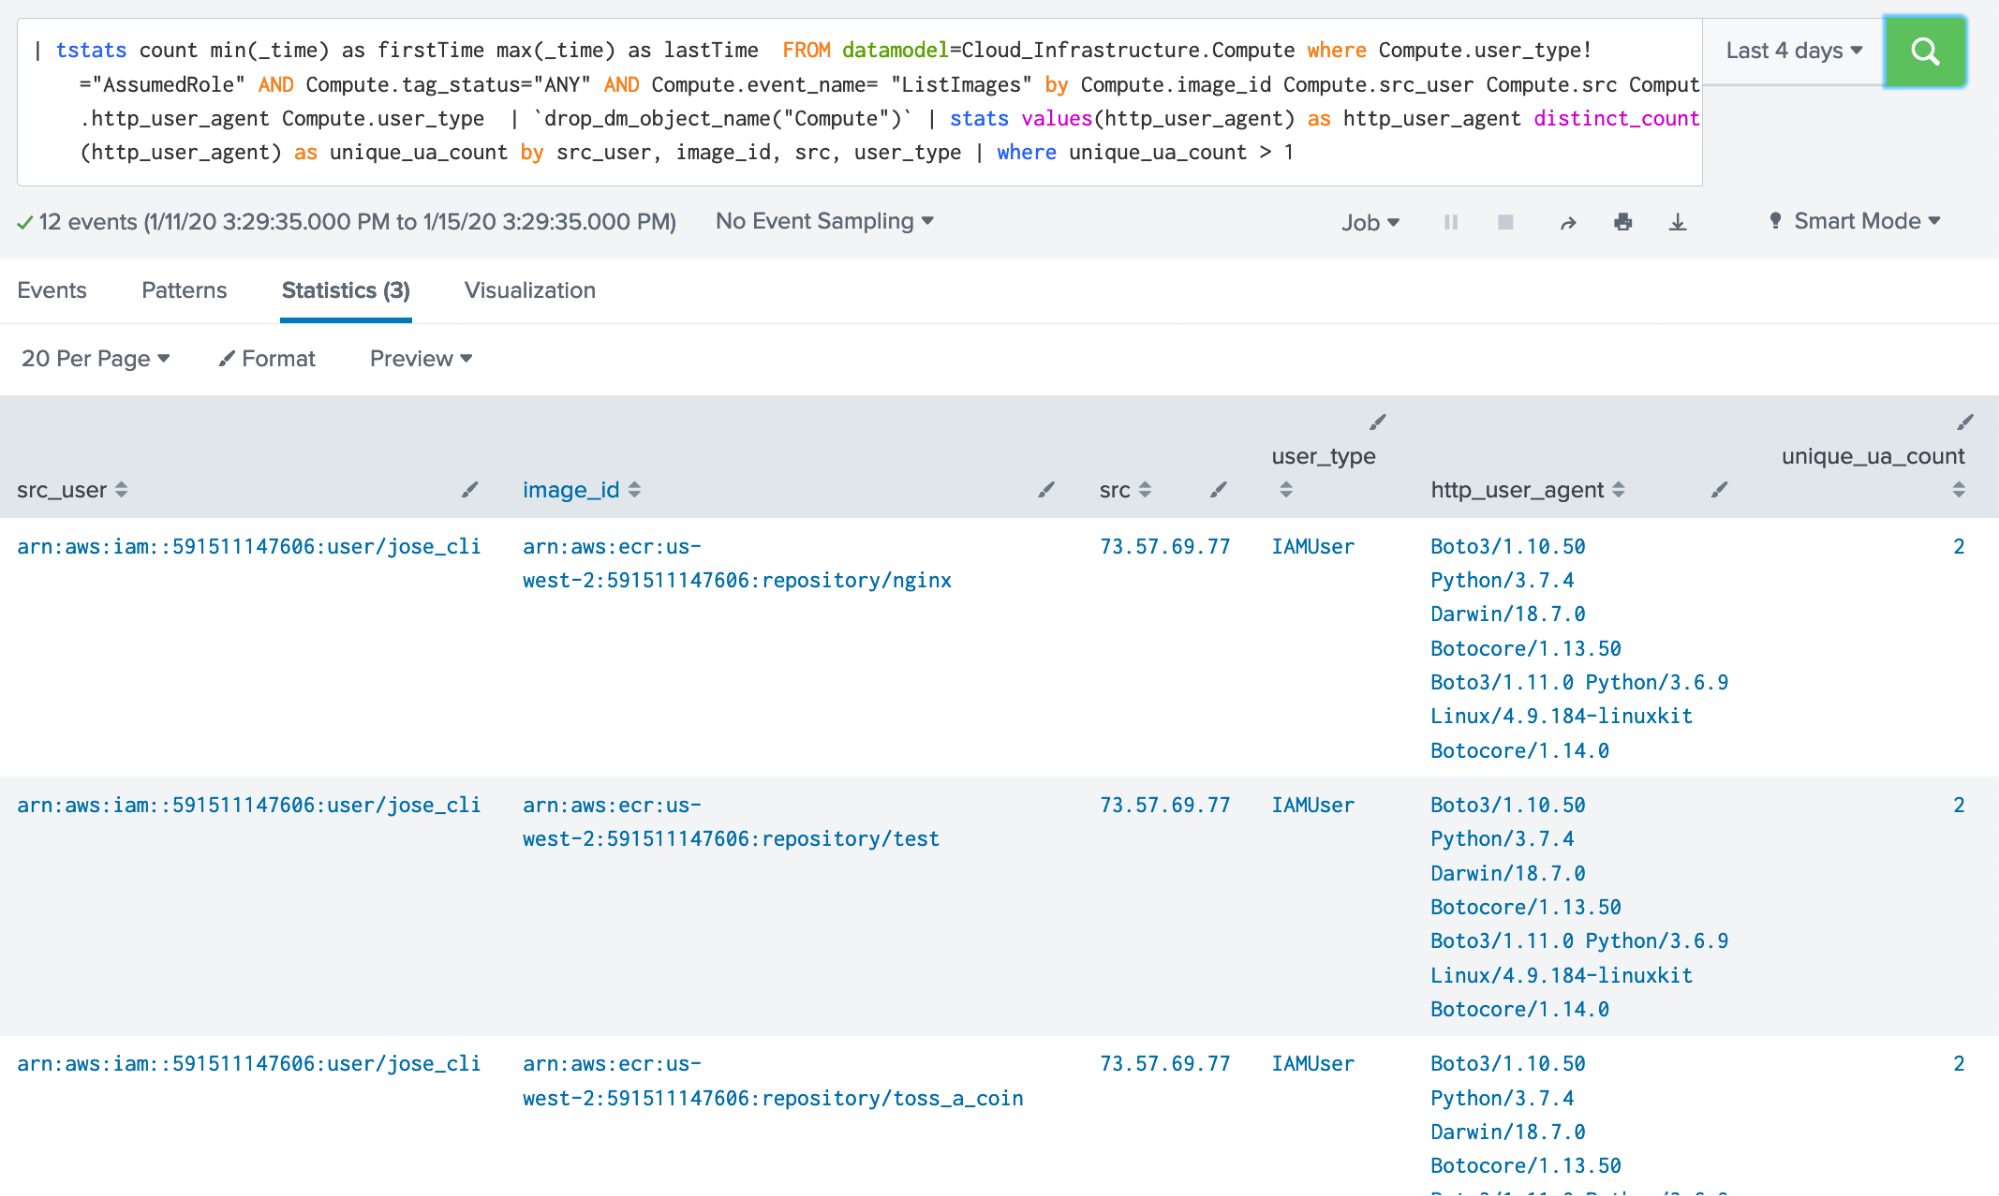Print the search results
Viewport: 1999px width, 1196px height.
click(1623, 222)
